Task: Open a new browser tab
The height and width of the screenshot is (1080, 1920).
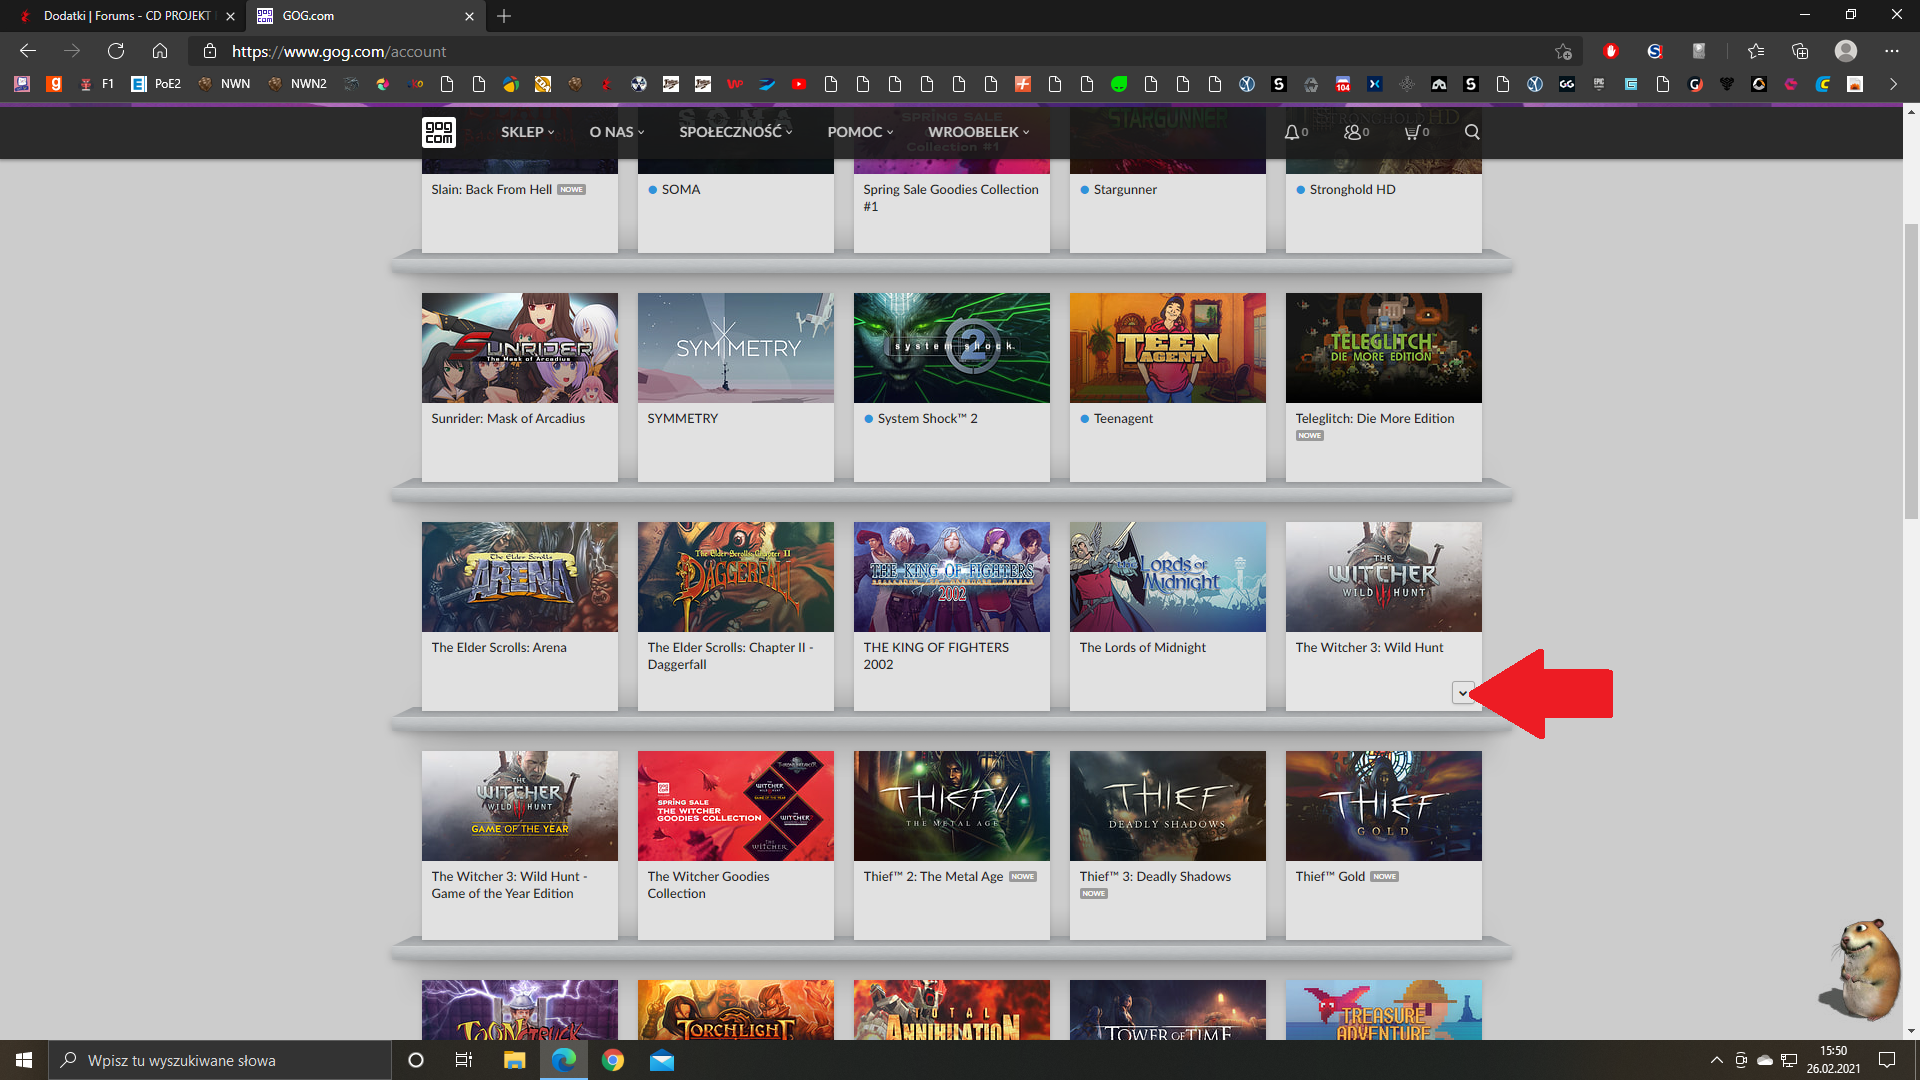Action: 504,16
